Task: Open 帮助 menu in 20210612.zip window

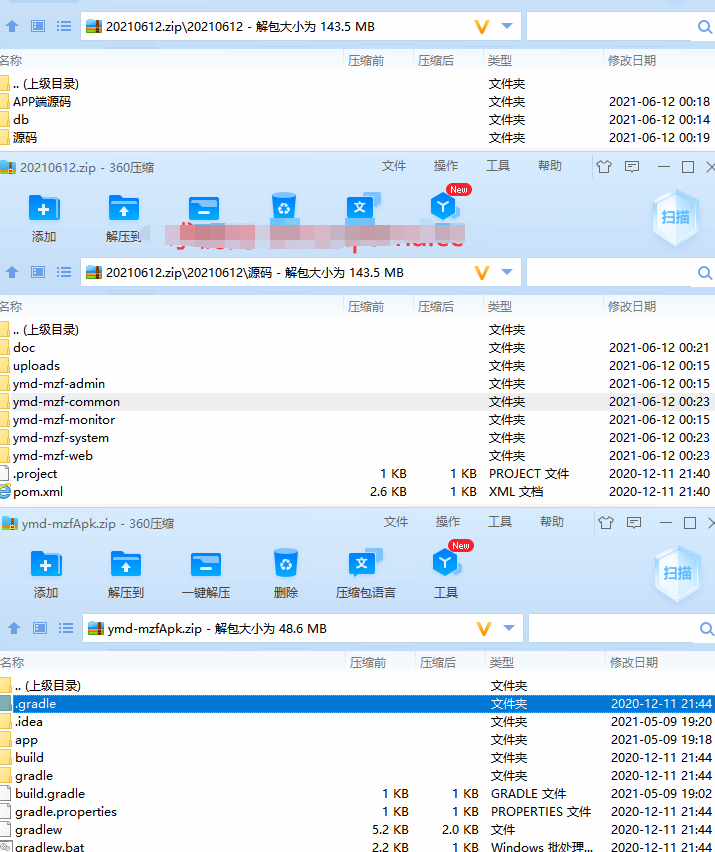Action: point(550,166)
